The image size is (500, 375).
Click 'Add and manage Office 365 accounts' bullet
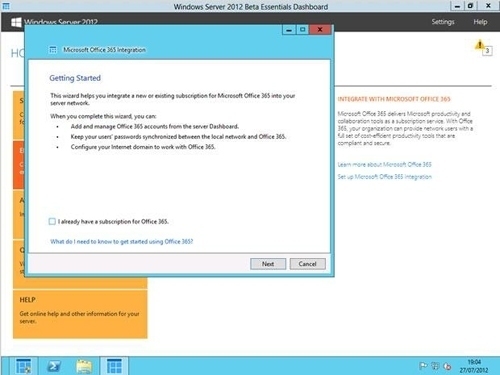pos(155,127)
